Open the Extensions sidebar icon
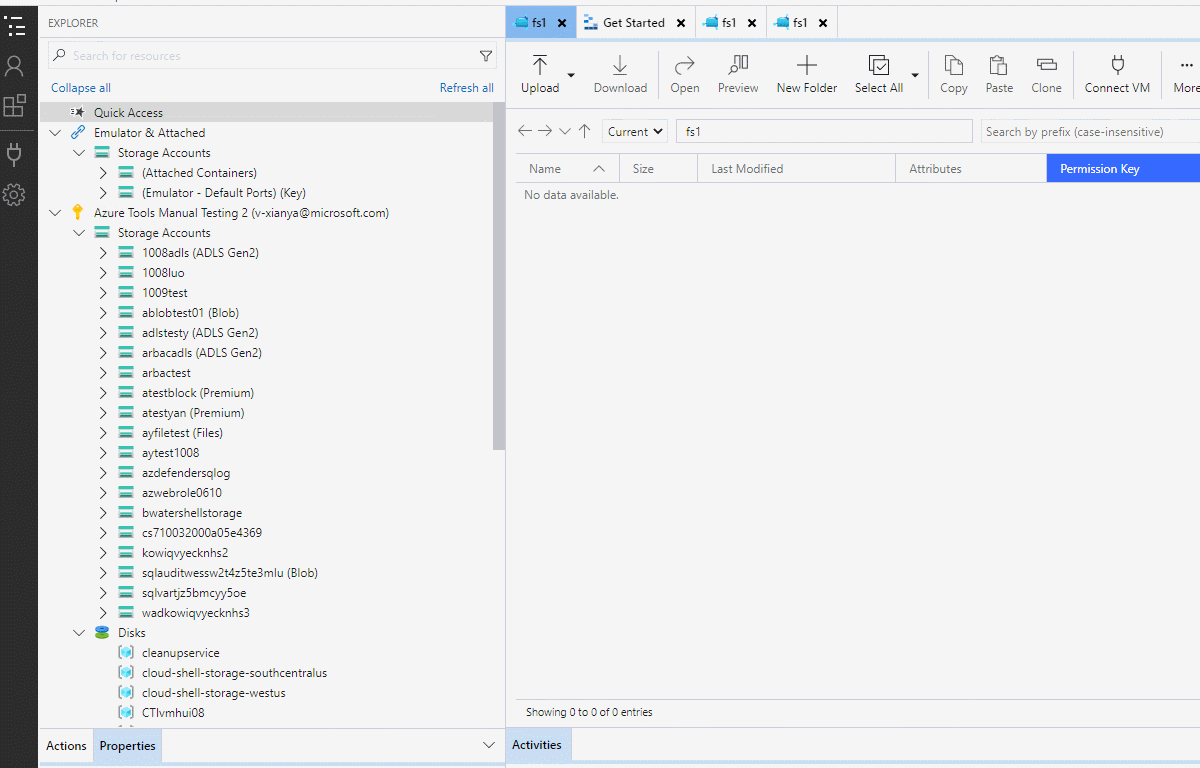 14,106
